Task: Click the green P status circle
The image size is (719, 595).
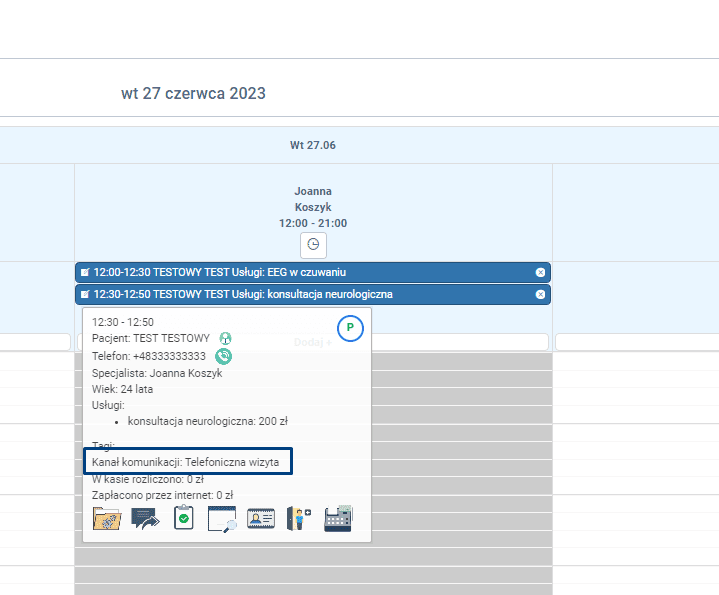Action: coord(350,328)
